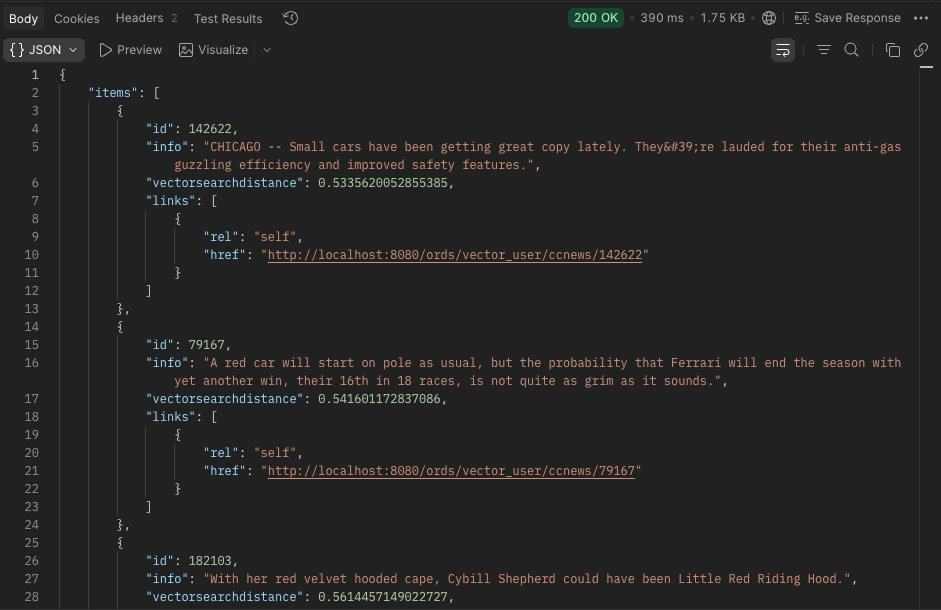
Task: Open the JSON format dropdown
Action: [46, 50]
